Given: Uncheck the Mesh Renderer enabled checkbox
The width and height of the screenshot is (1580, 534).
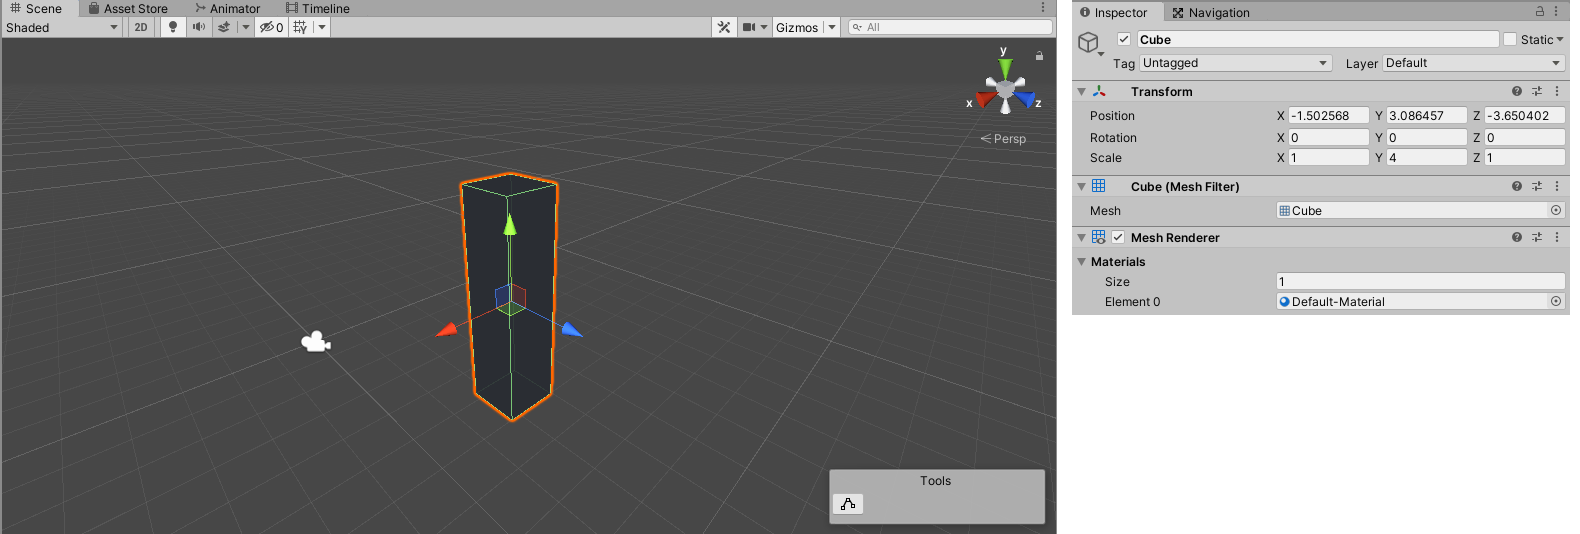Looking at the screenshot, I should click(x=1118, y=237).
